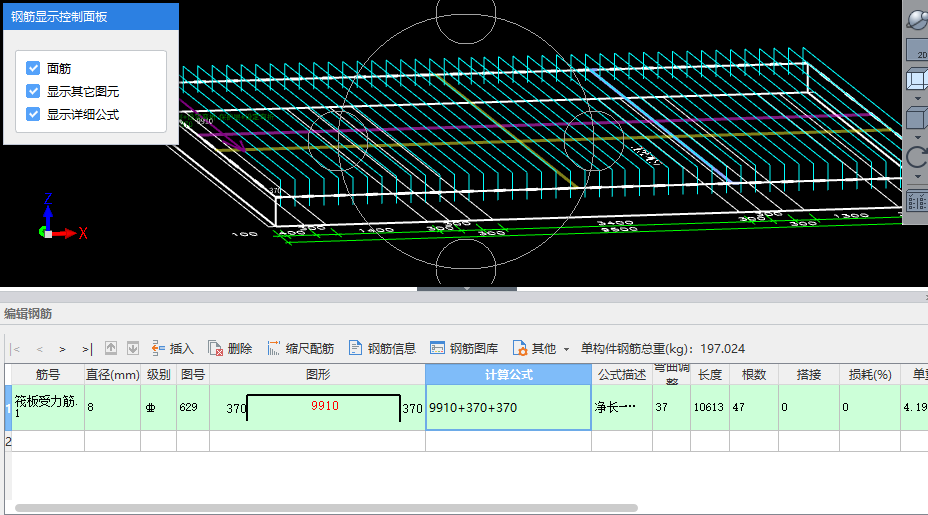Click the formula cell 9910+370+370

click(508, 407)
